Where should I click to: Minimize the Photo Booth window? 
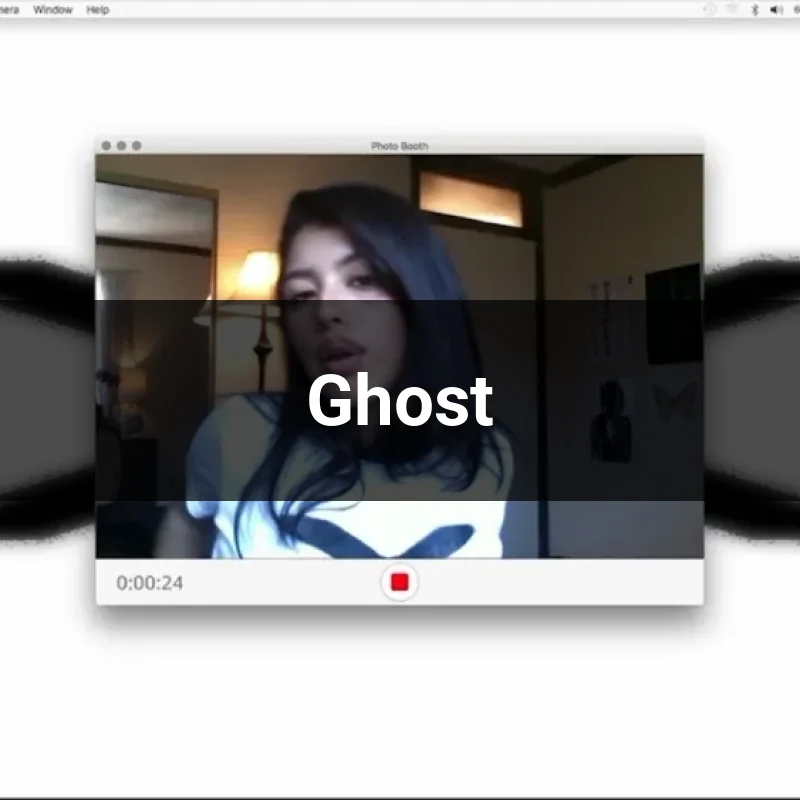121,146
